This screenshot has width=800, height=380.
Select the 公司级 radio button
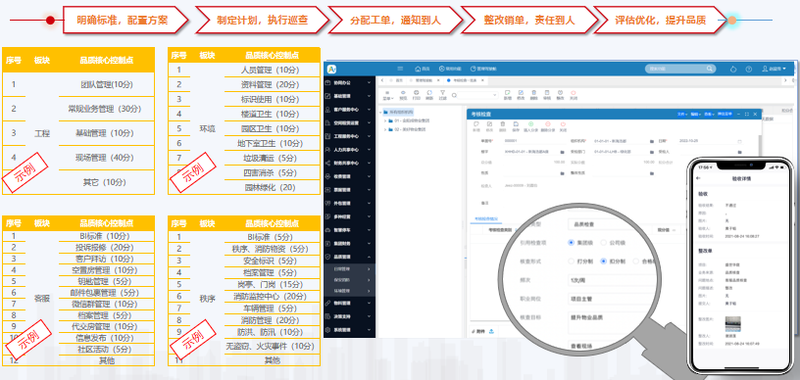(604, 243)
